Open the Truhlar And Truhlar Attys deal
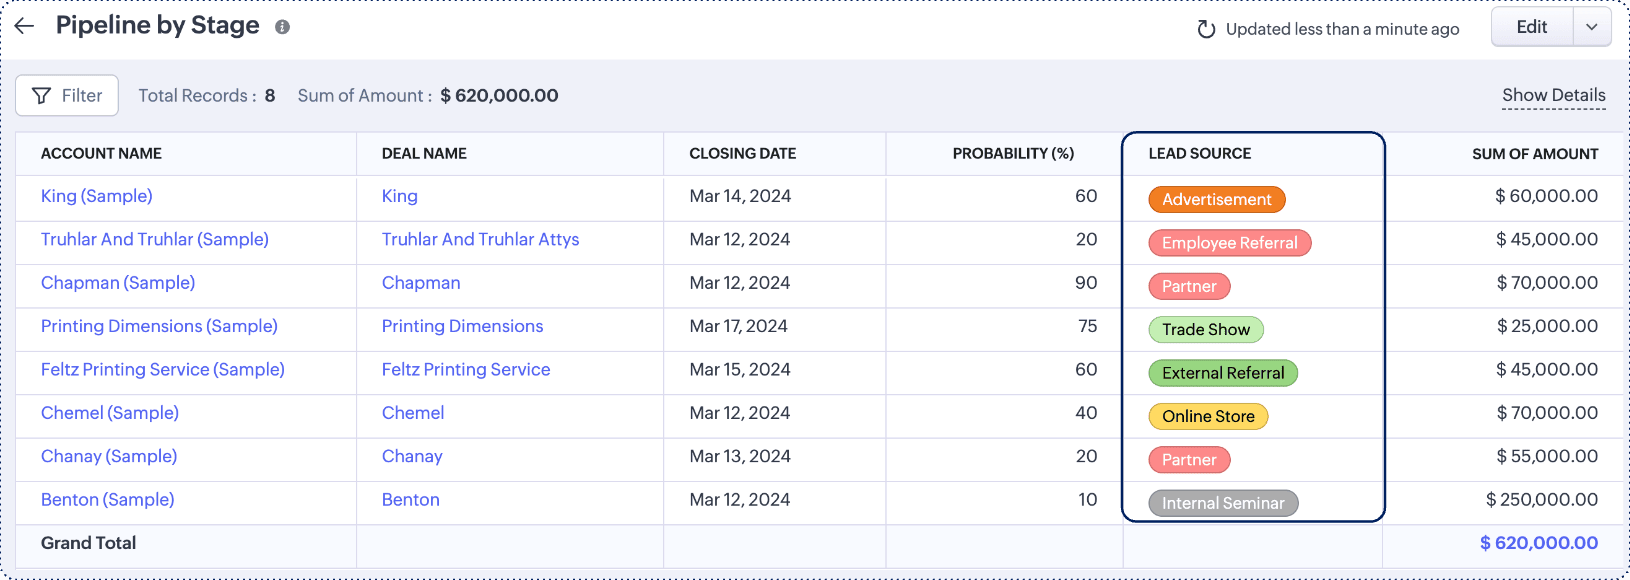 click(480, 239)
